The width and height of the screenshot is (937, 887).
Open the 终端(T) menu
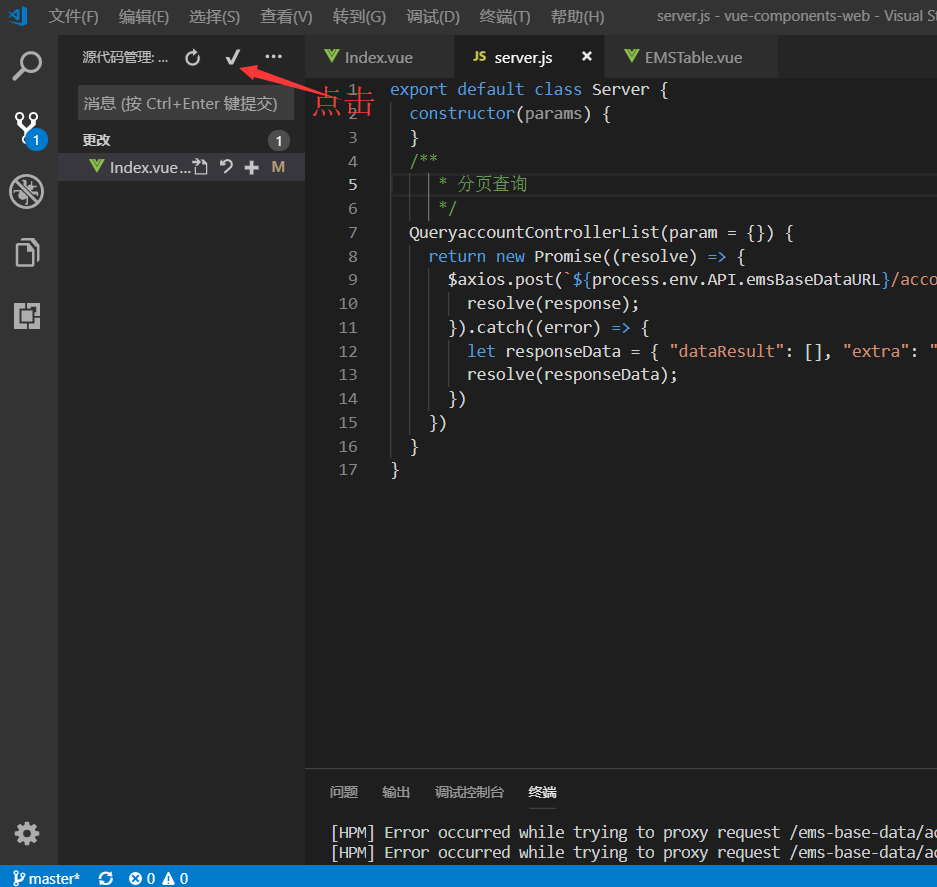pos(505,16)
